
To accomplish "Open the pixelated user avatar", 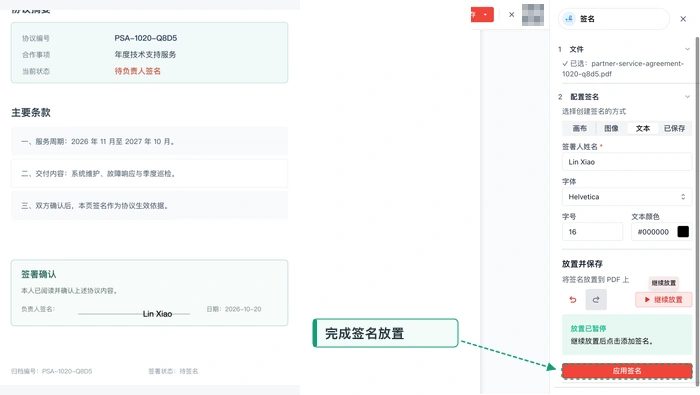I will (533, 15).
